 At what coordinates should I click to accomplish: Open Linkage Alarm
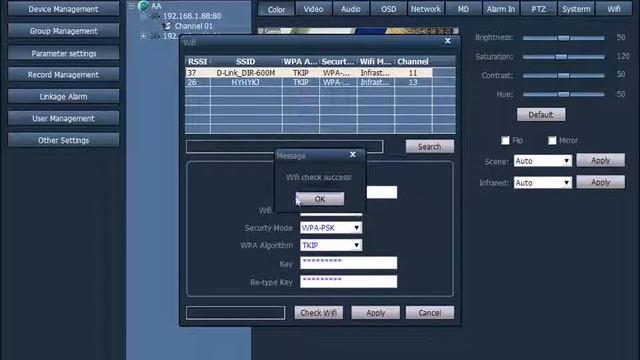pos(63,97)
